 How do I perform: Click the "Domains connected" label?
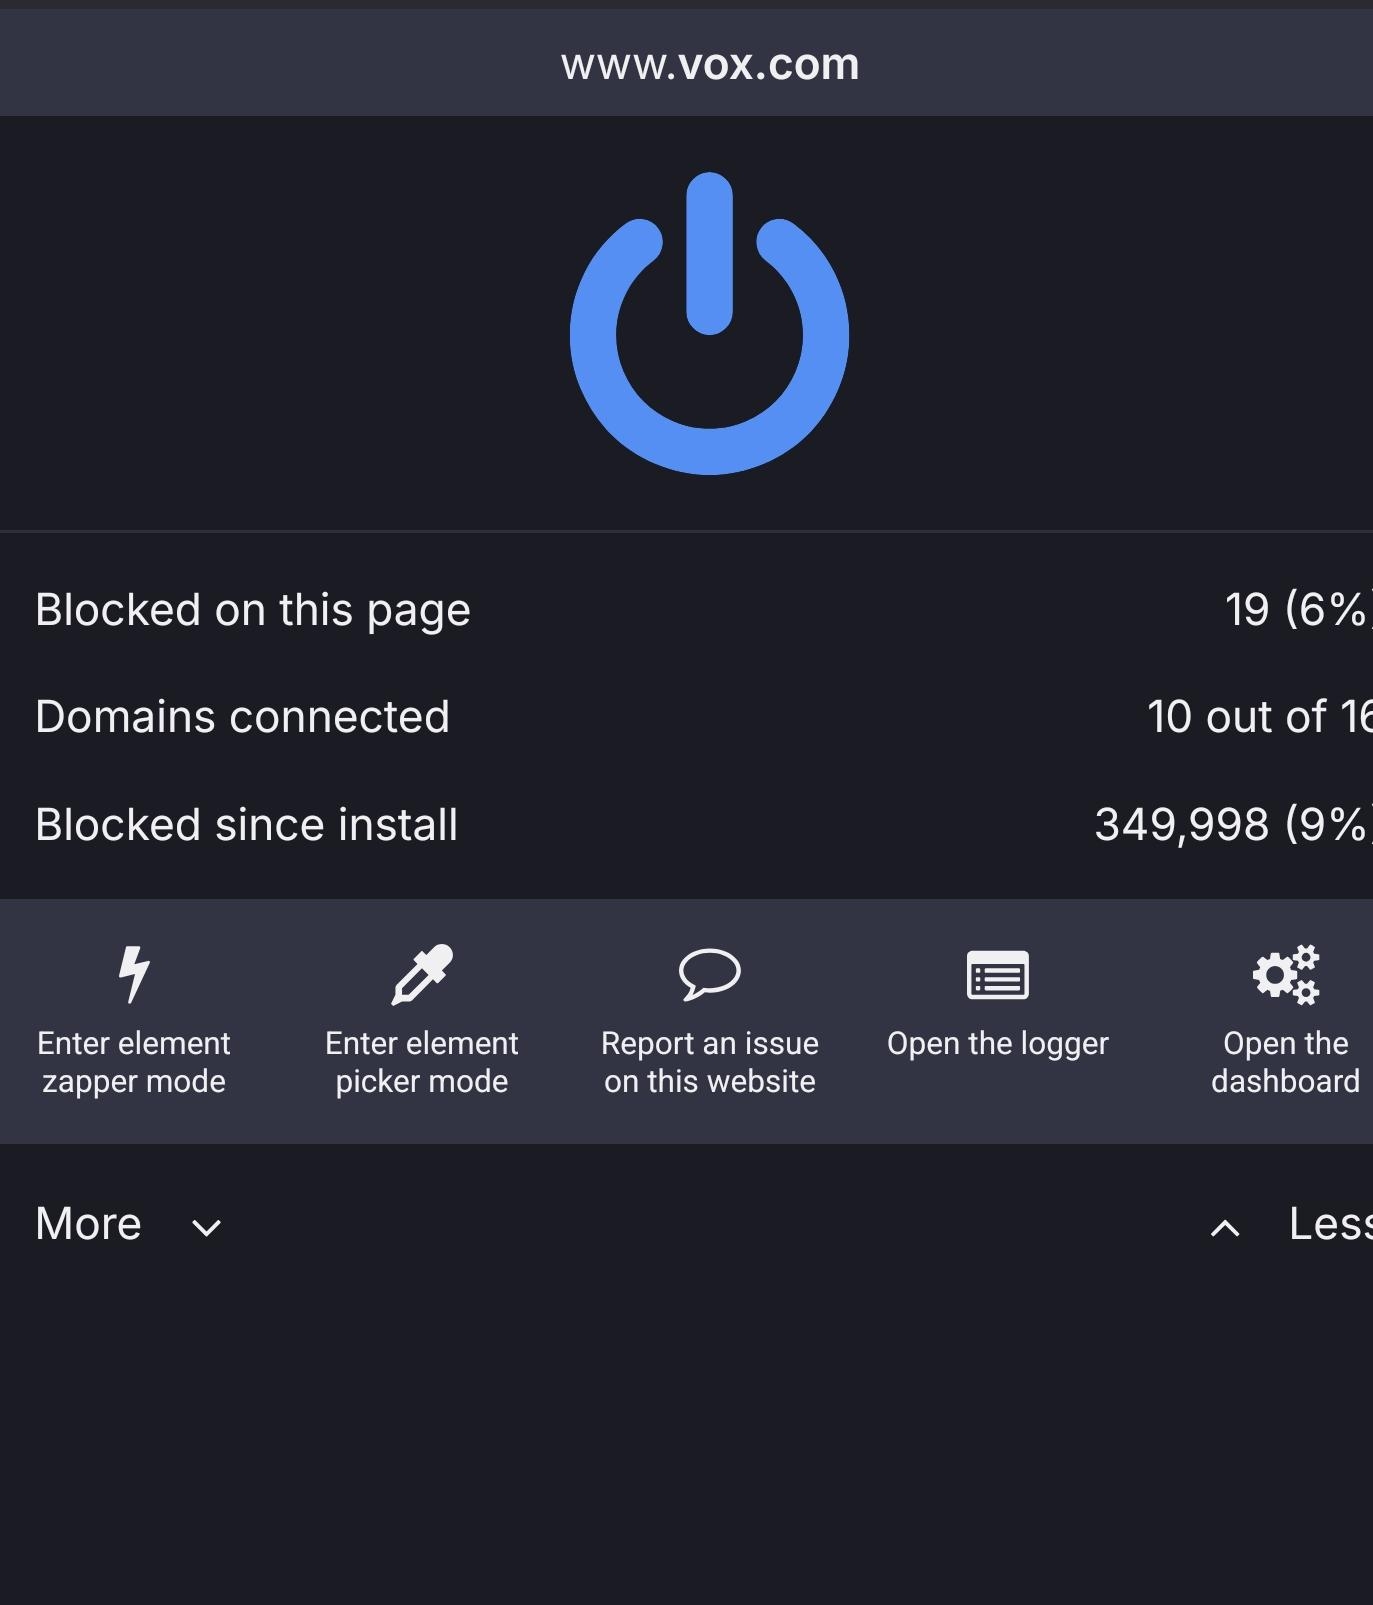243,717
